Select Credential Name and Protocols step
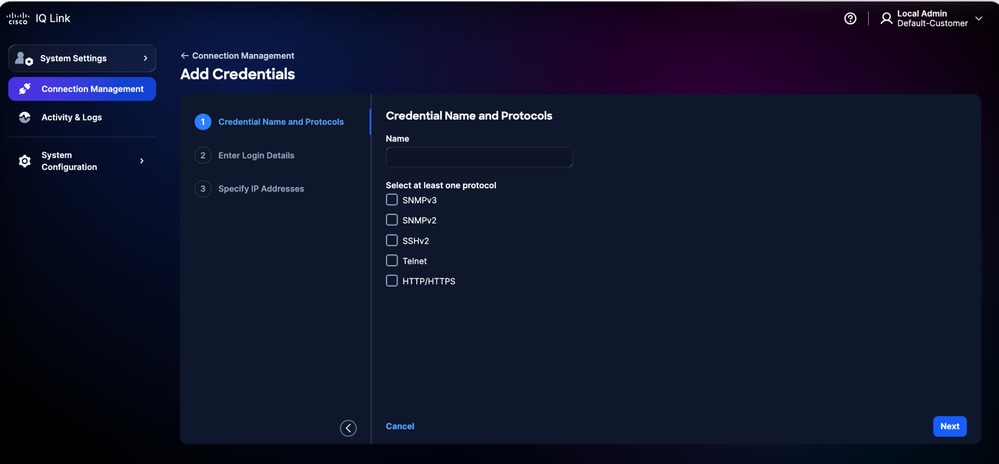Image resolution: width=999 pixels, height=464 pixels. (x=281, y=122)
